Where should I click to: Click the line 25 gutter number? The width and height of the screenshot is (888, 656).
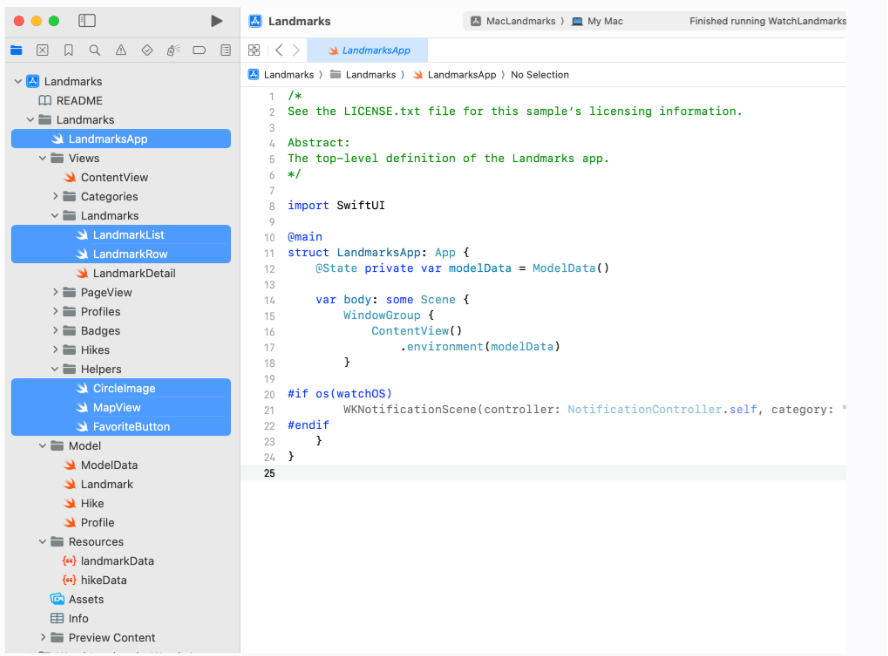(x=270, y=473)
